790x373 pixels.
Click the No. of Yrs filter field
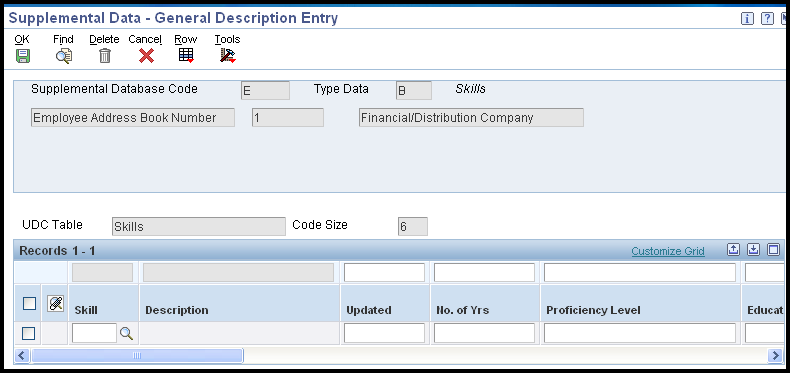coord(484,273)
